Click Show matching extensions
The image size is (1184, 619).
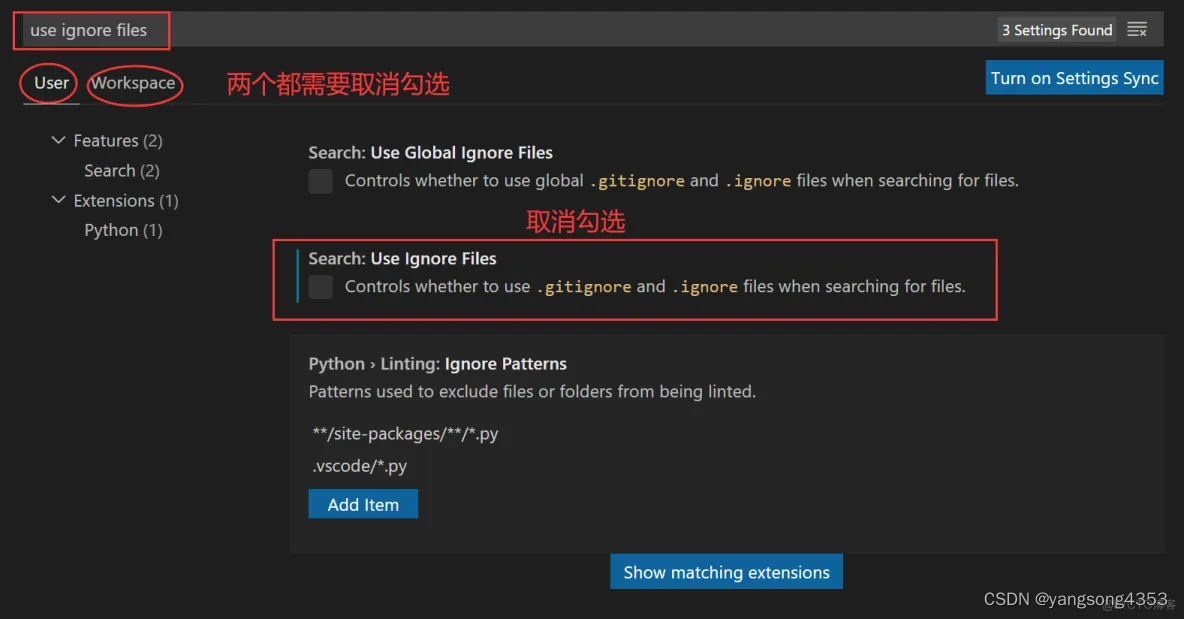[x=726, y=571]
